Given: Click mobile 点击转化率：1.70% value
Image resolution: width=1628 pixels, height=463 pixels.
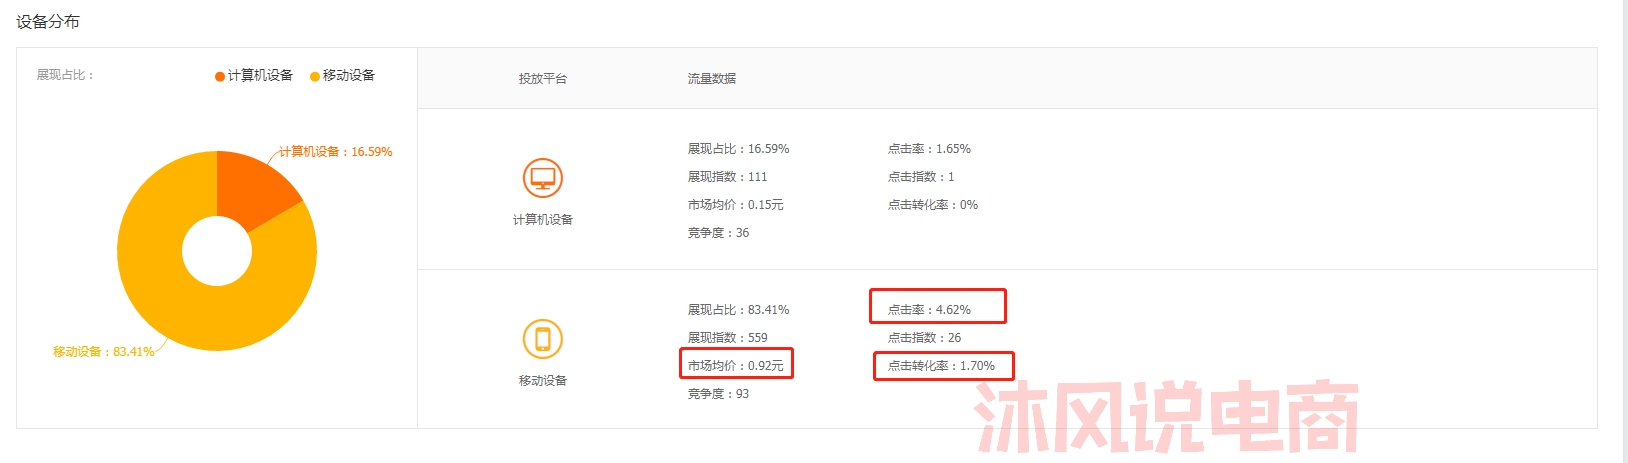Looking at the screenshot, I should [x=941, y=366].
